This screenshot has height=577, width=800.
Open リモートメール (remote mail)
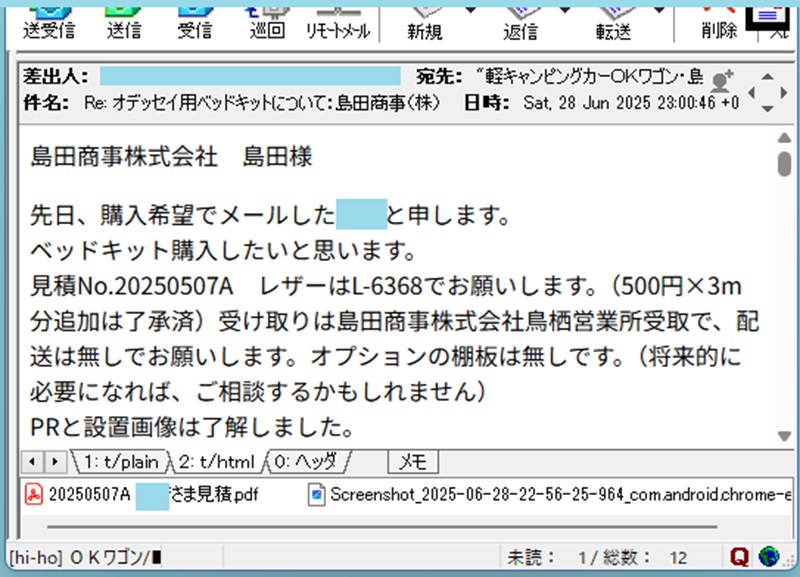338,22
